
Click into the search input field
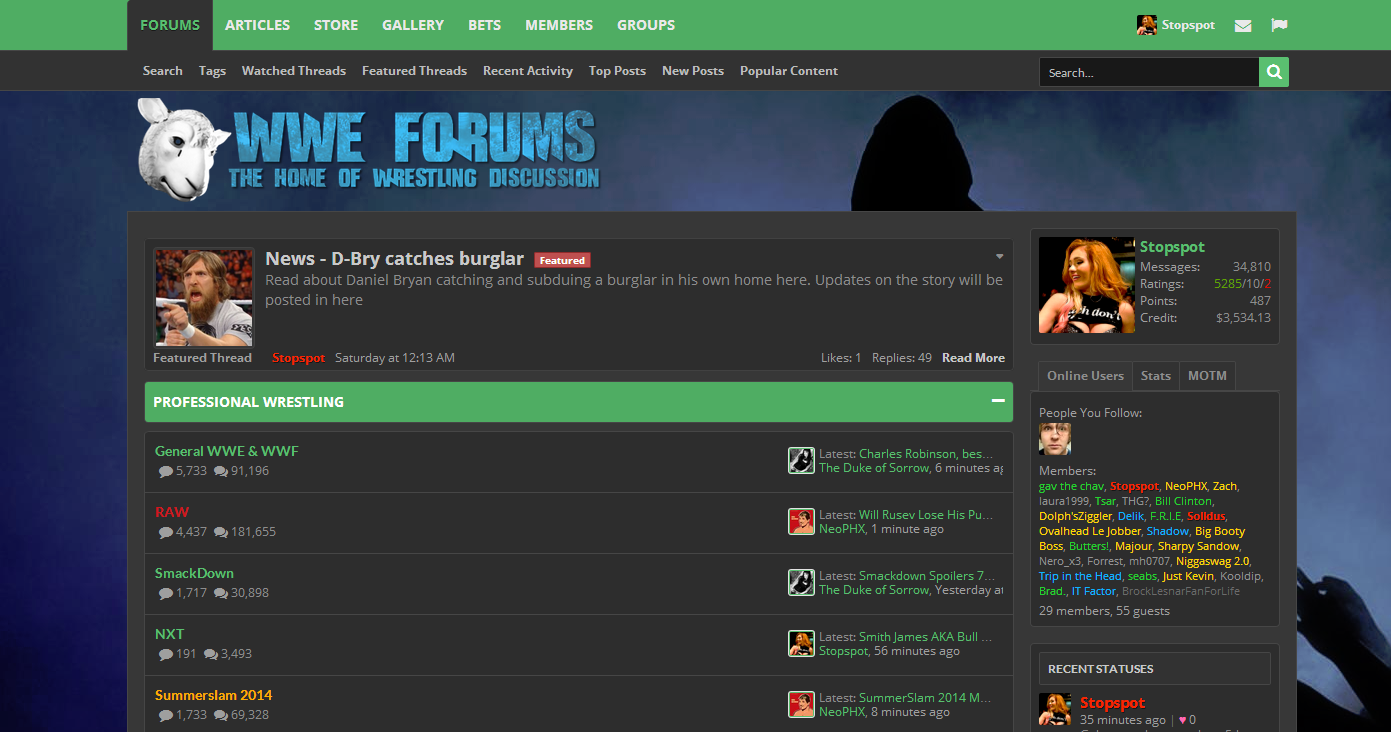1149,72
